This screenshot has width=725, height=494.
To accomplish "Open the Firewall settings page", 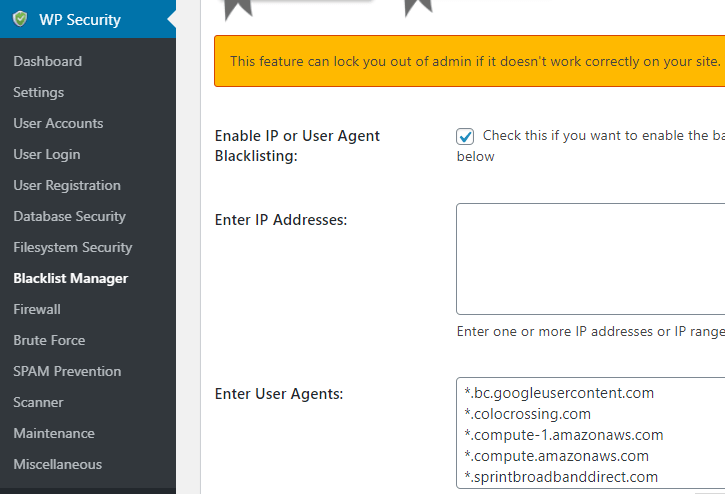I will click(37, 309).
